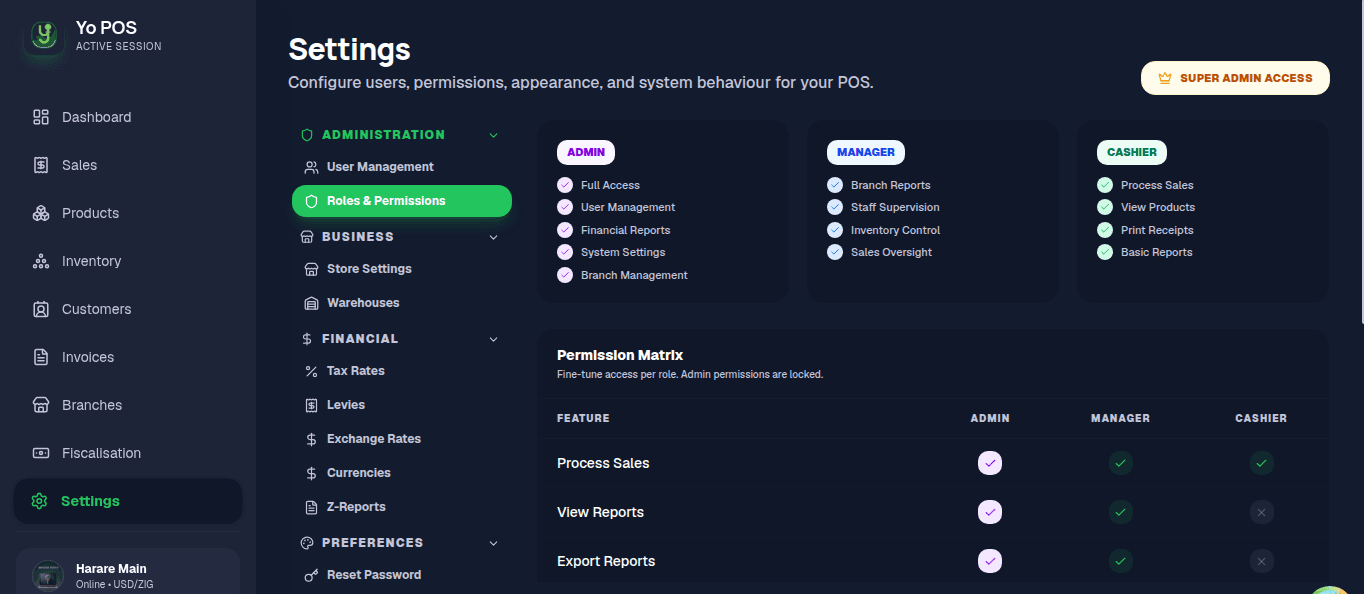Screen dimensions: 1364x594
Task: Open Inventory in the sidebar
Action: [128, 261]
